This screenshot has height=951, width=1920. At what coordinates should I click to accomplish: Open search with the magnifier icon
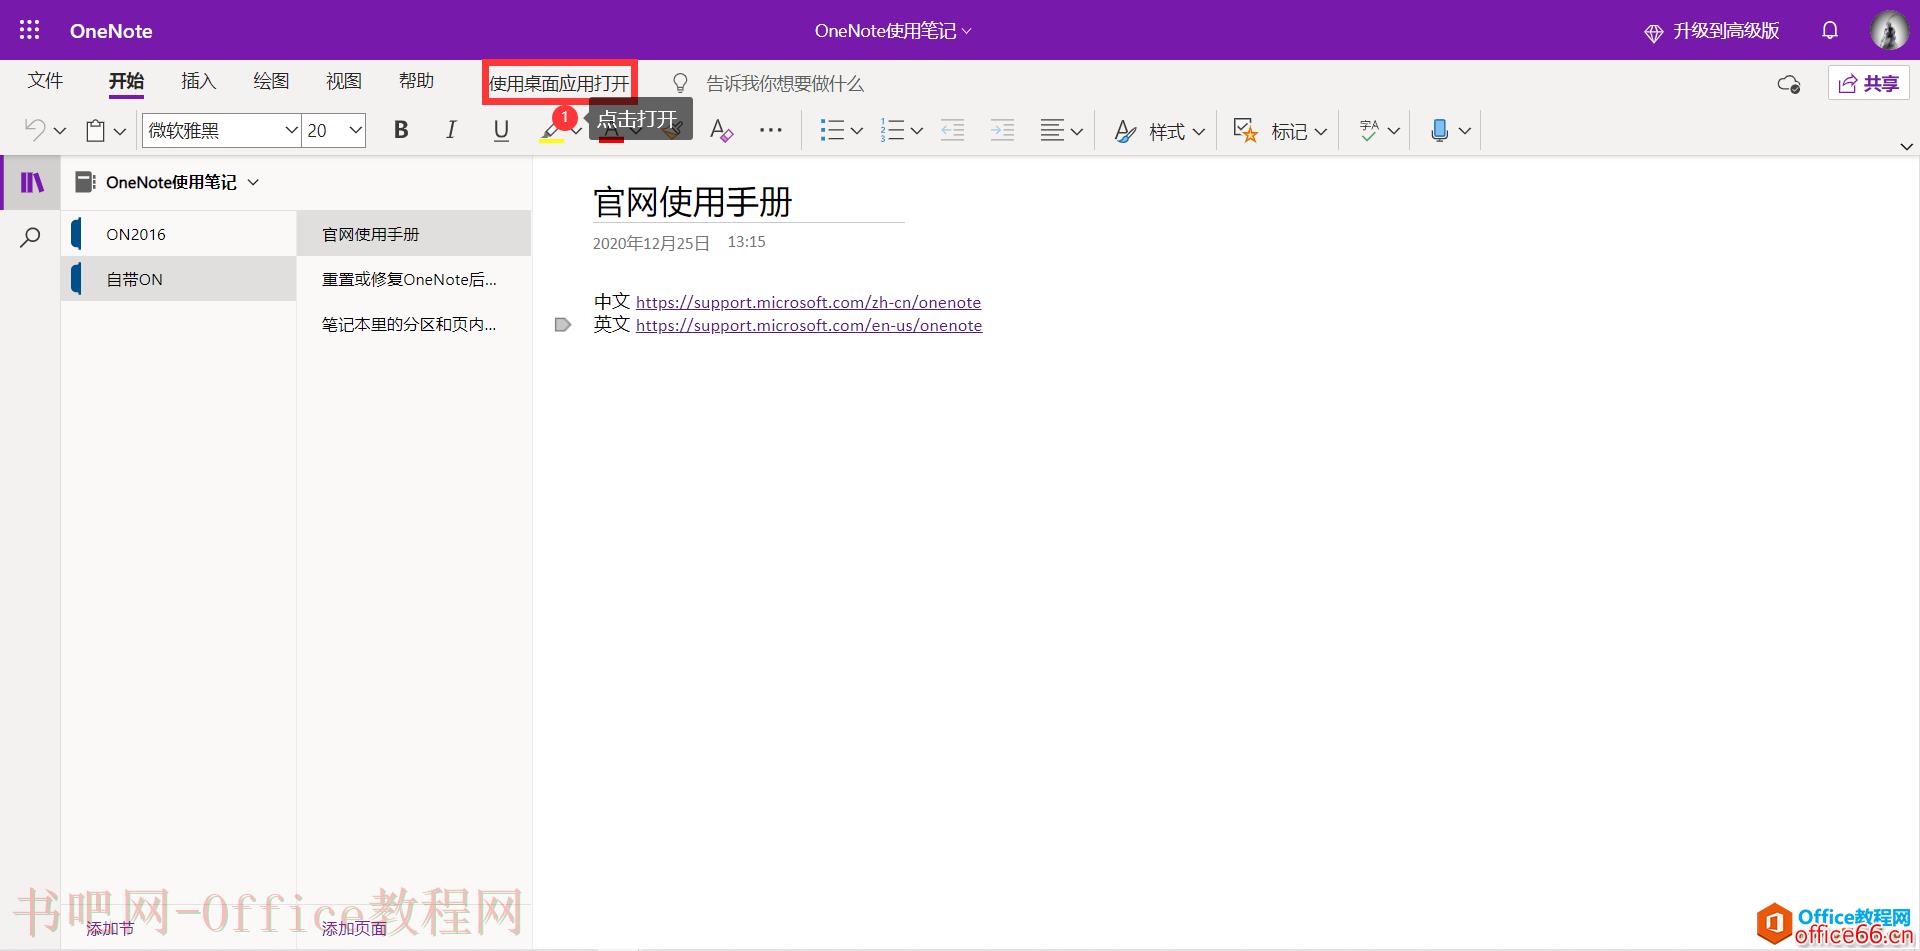31,237
